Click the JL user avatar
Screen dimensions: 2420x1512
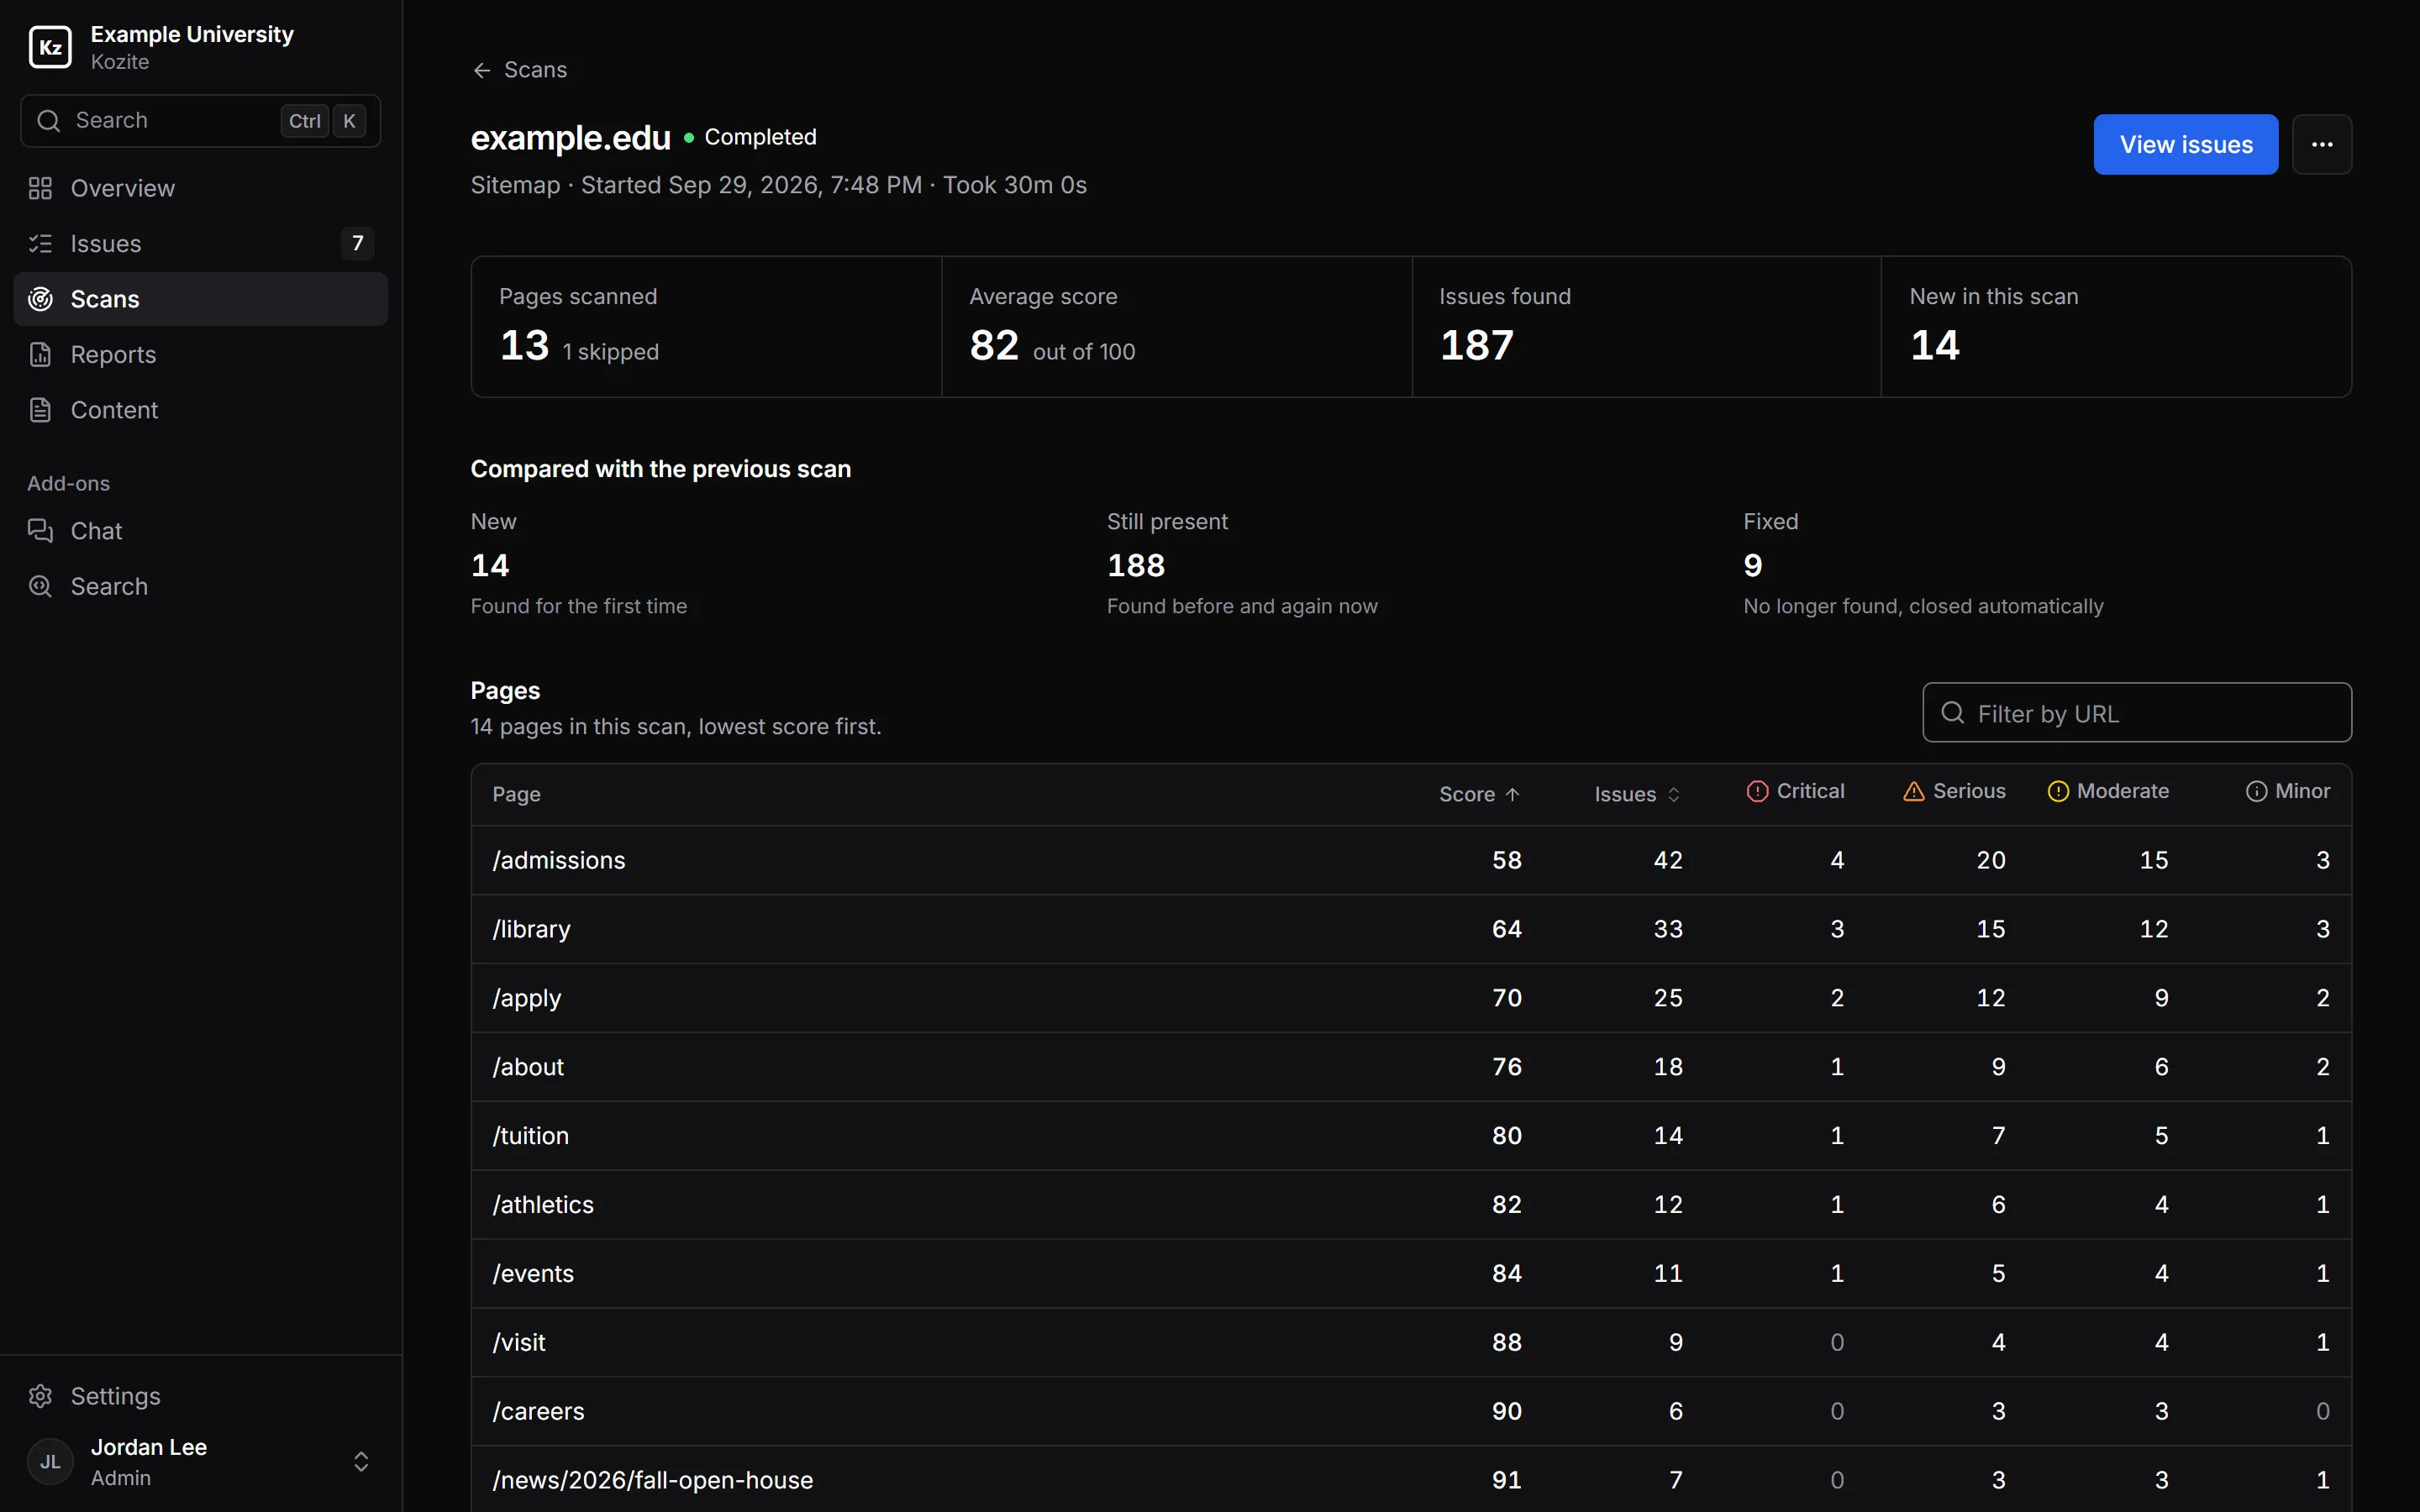click(x=50, y=1462)
